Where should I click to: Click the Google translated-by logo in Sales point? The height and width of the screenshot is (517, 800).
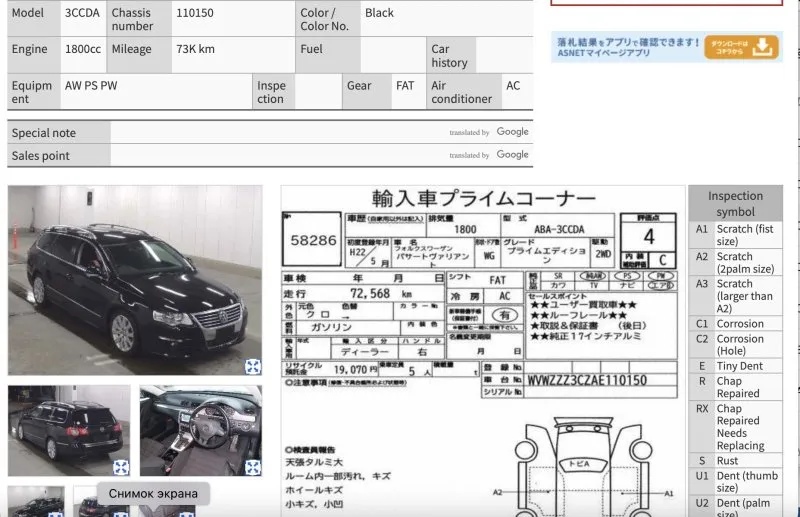click(512, 154)
